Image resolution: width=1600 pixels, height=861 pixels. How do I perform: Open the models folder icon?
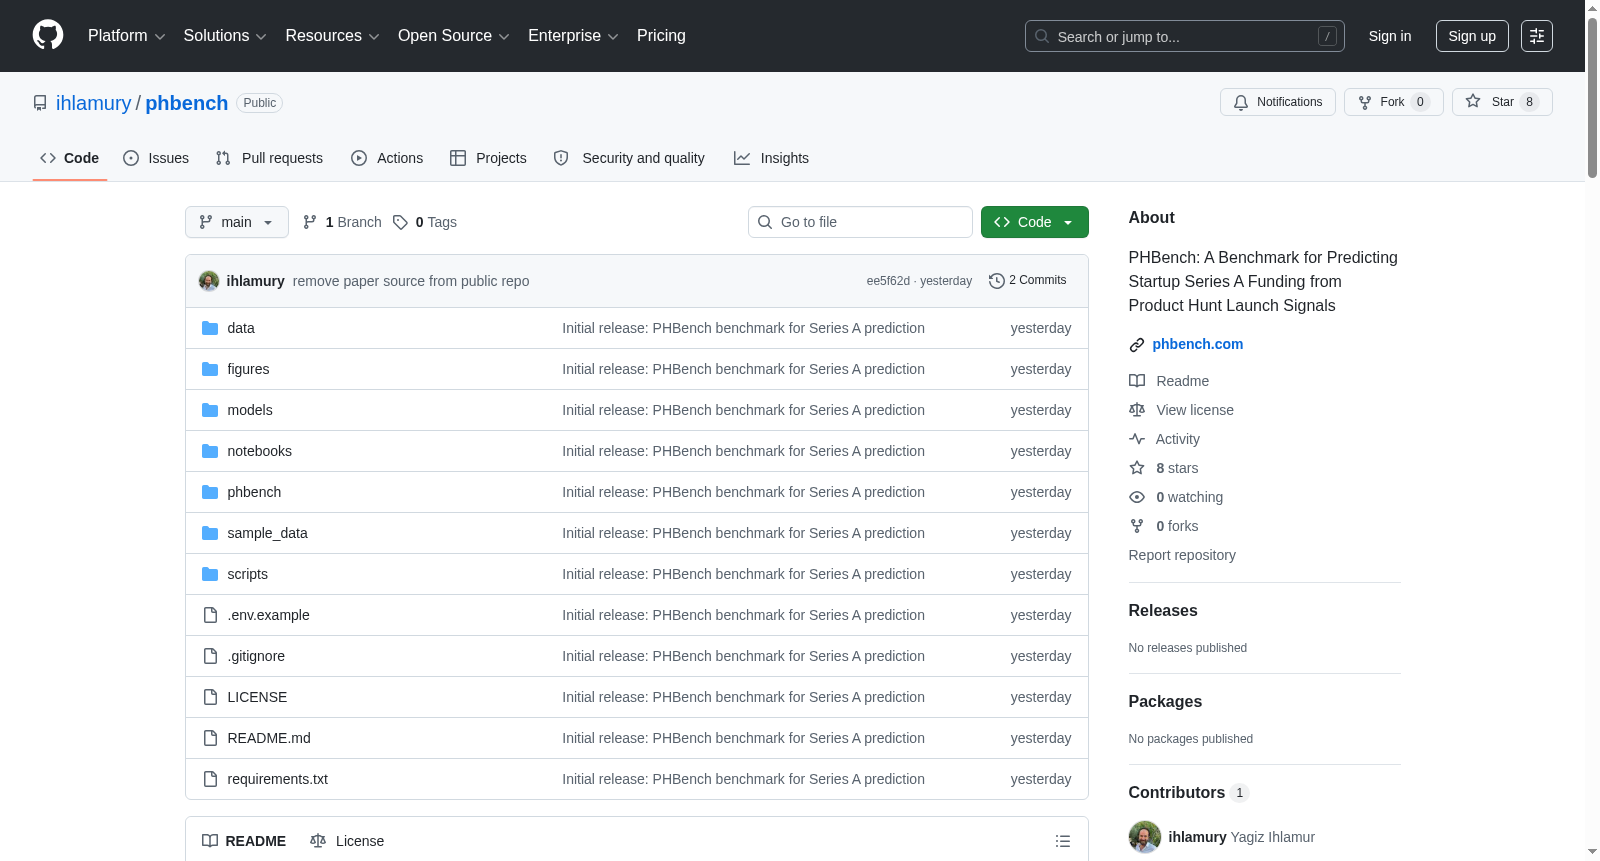(x=210, y=410)
